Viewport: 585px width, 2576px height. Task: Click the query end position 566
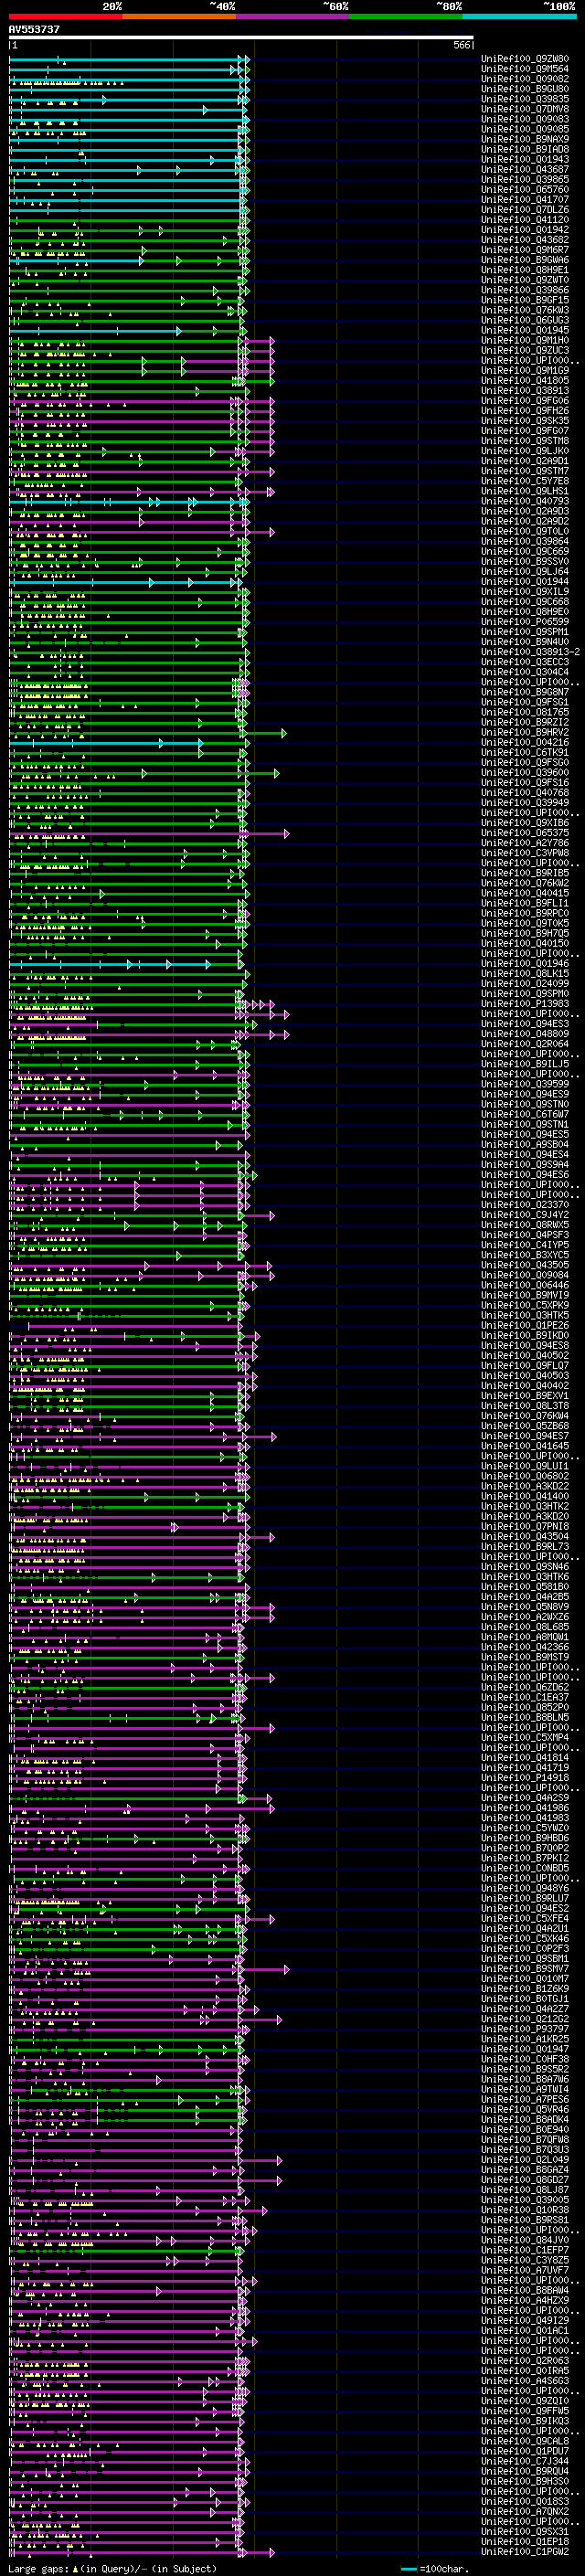coord(461,46)
